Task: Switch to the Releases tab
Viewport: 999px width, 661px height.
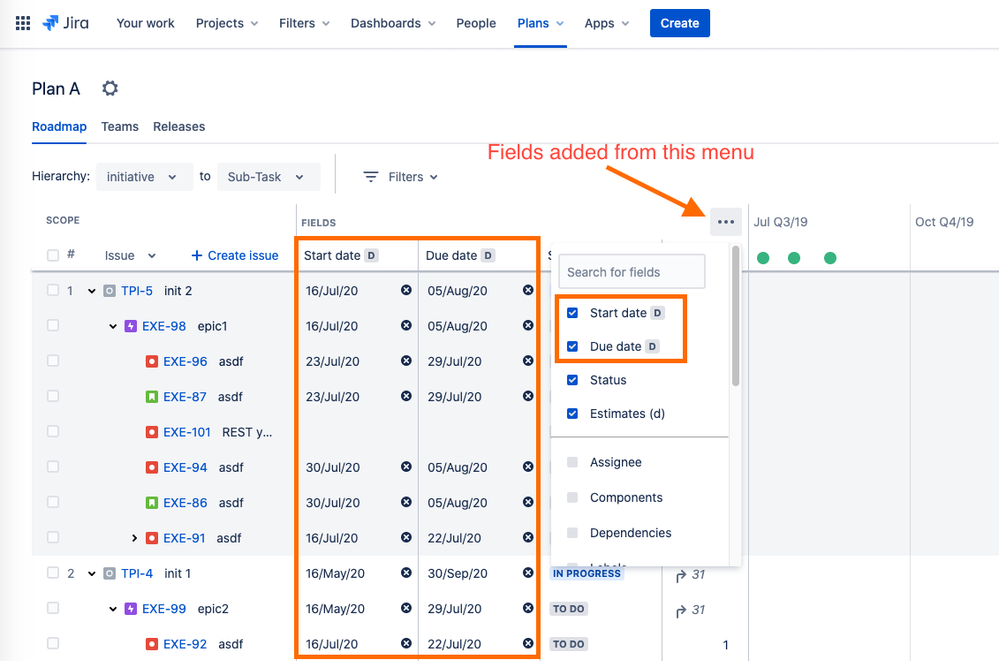Action: tap(179, 126)
